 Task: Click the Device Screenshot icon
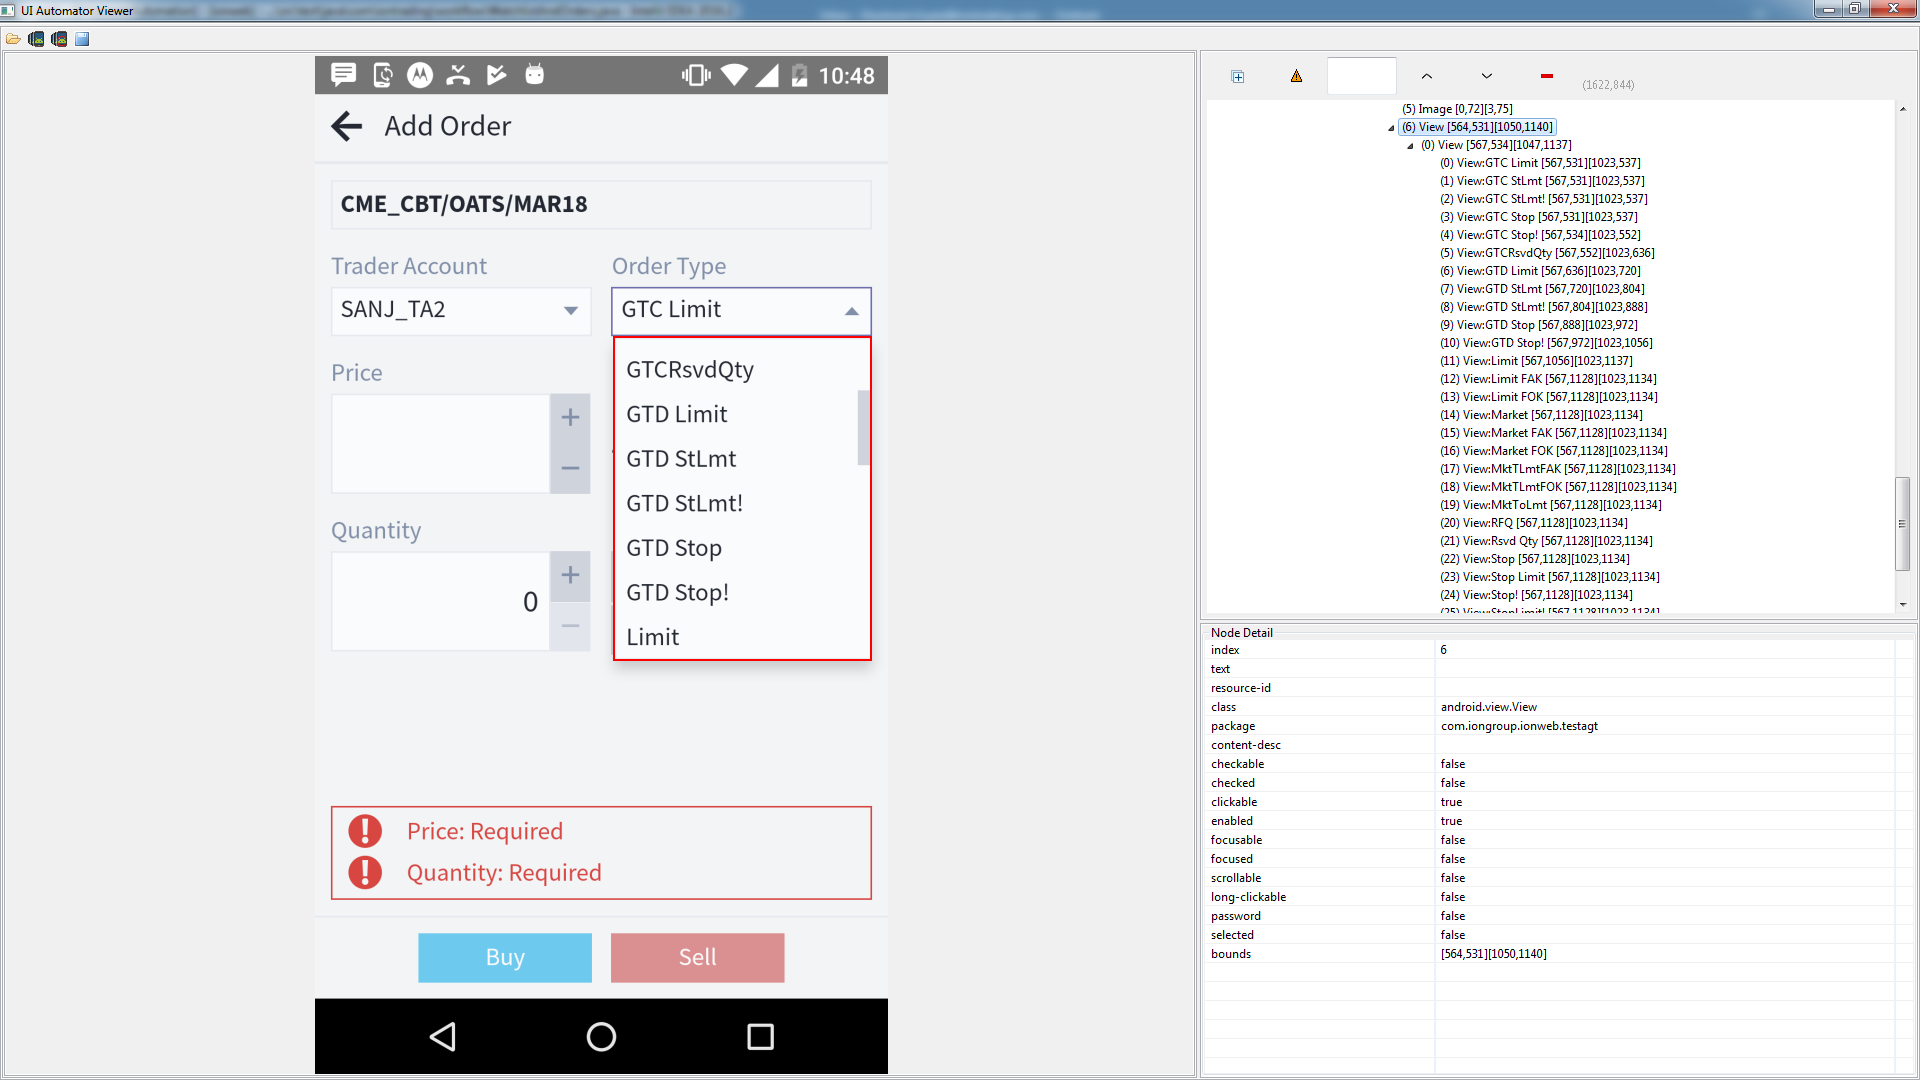(36, 39)
